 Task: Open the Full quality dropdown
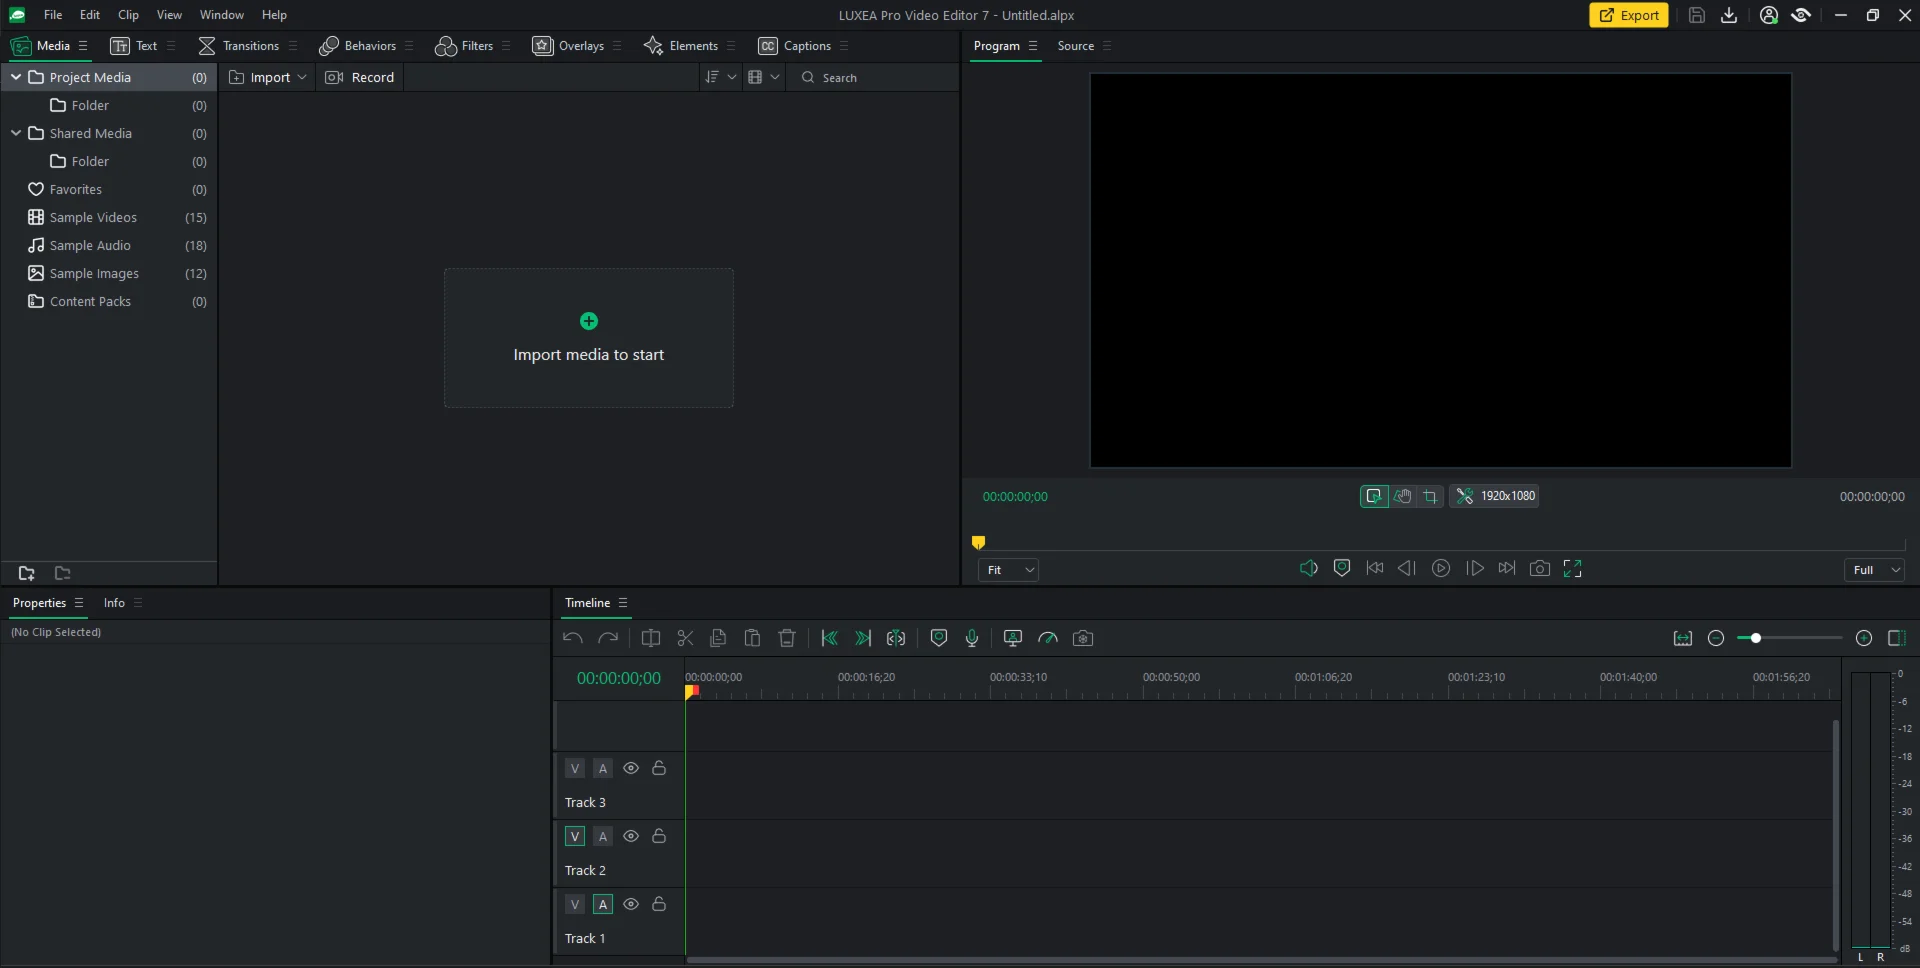click(x=1874, y=570)
